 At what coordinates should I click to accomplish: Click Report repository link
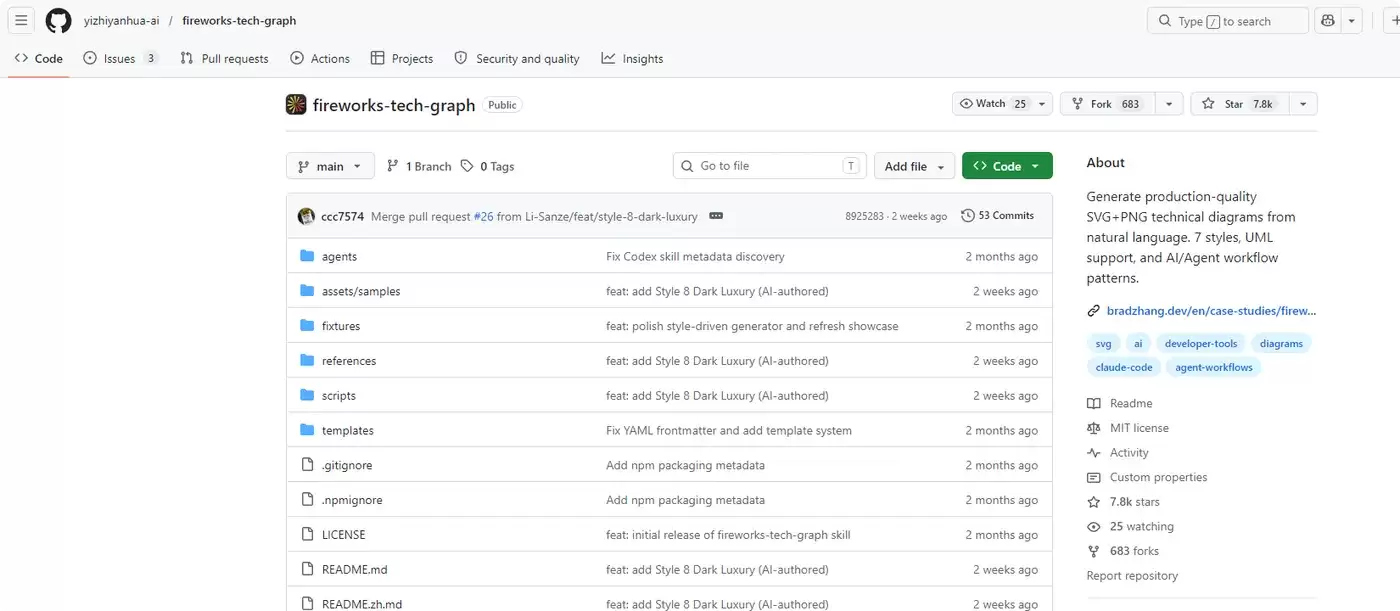1132,576
